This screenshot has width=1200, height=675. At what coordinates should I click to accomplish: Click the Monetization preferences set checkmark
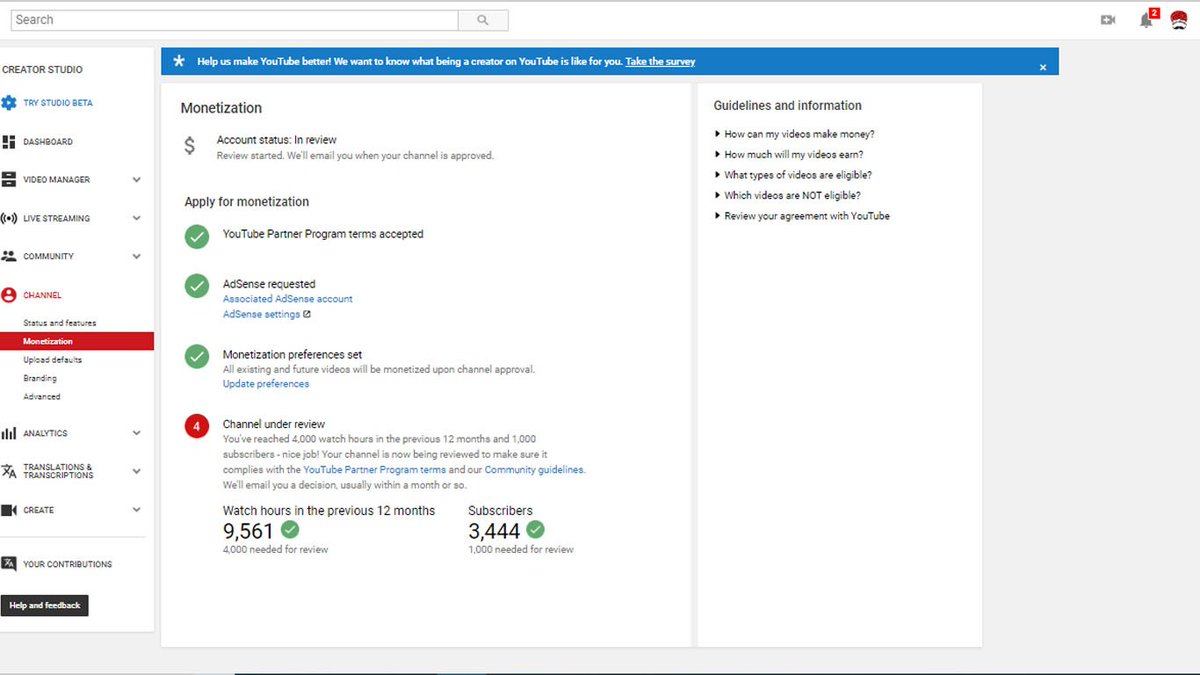click(197, 356)
